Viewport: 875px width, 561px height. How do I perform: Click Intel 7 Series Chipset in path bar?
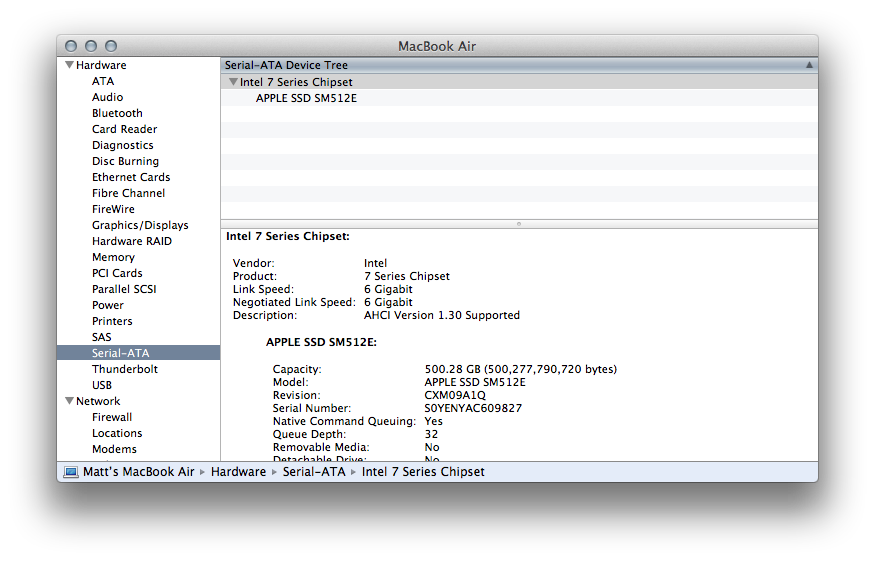[x=423, y=472]
